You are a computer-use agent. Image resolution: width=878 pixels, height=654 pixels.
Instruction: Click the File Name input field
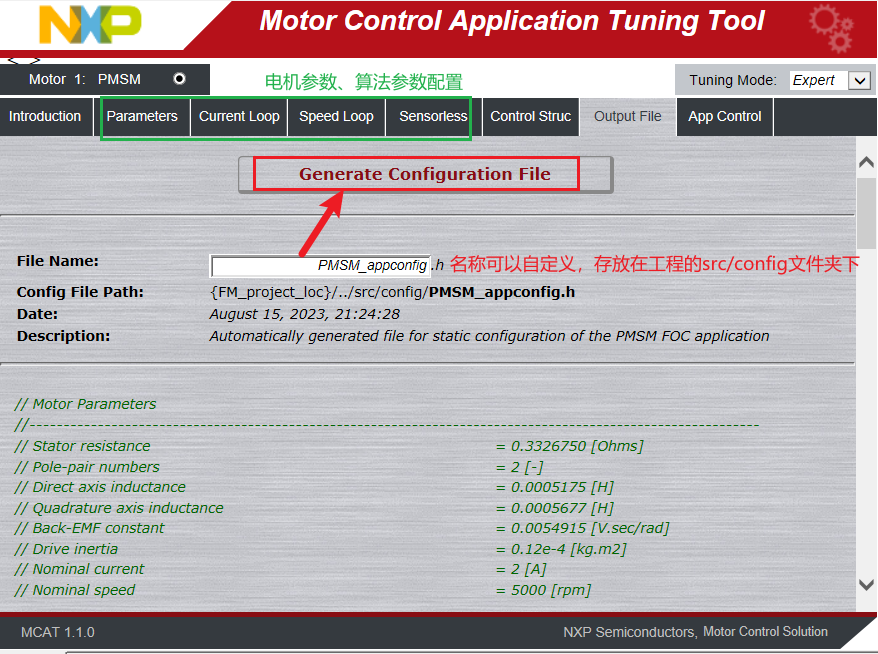[321, 265]
